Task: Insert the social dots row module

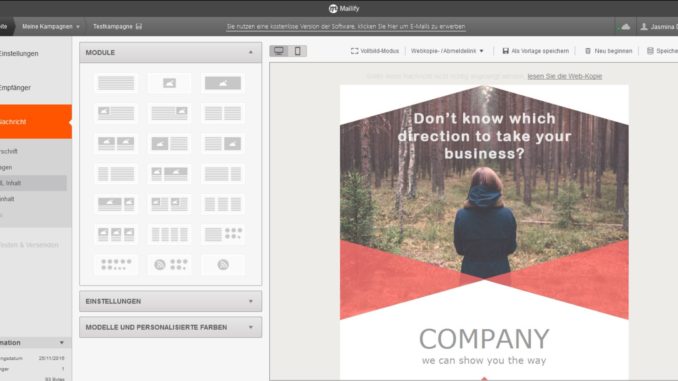Action: tap(116, 265)
